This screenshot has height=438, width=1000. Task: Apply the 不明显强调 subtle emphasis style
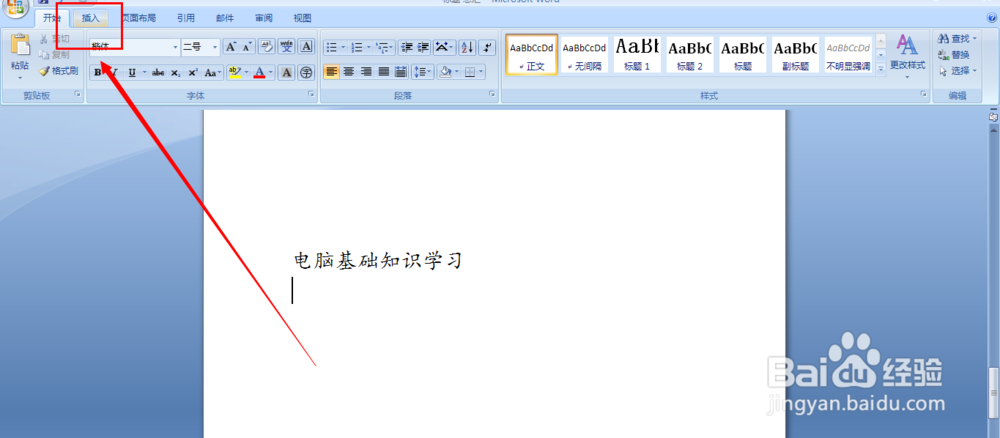click(848, 55)
